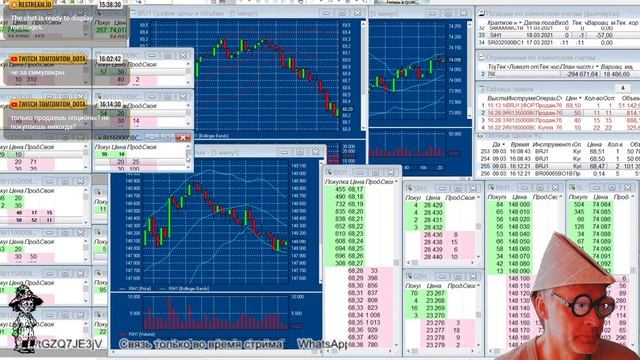This screenshot has width=640, height=360.
Task: Select bid 23 267 in GZH order book
Action: pyautogui.click(x=435, y=293)
